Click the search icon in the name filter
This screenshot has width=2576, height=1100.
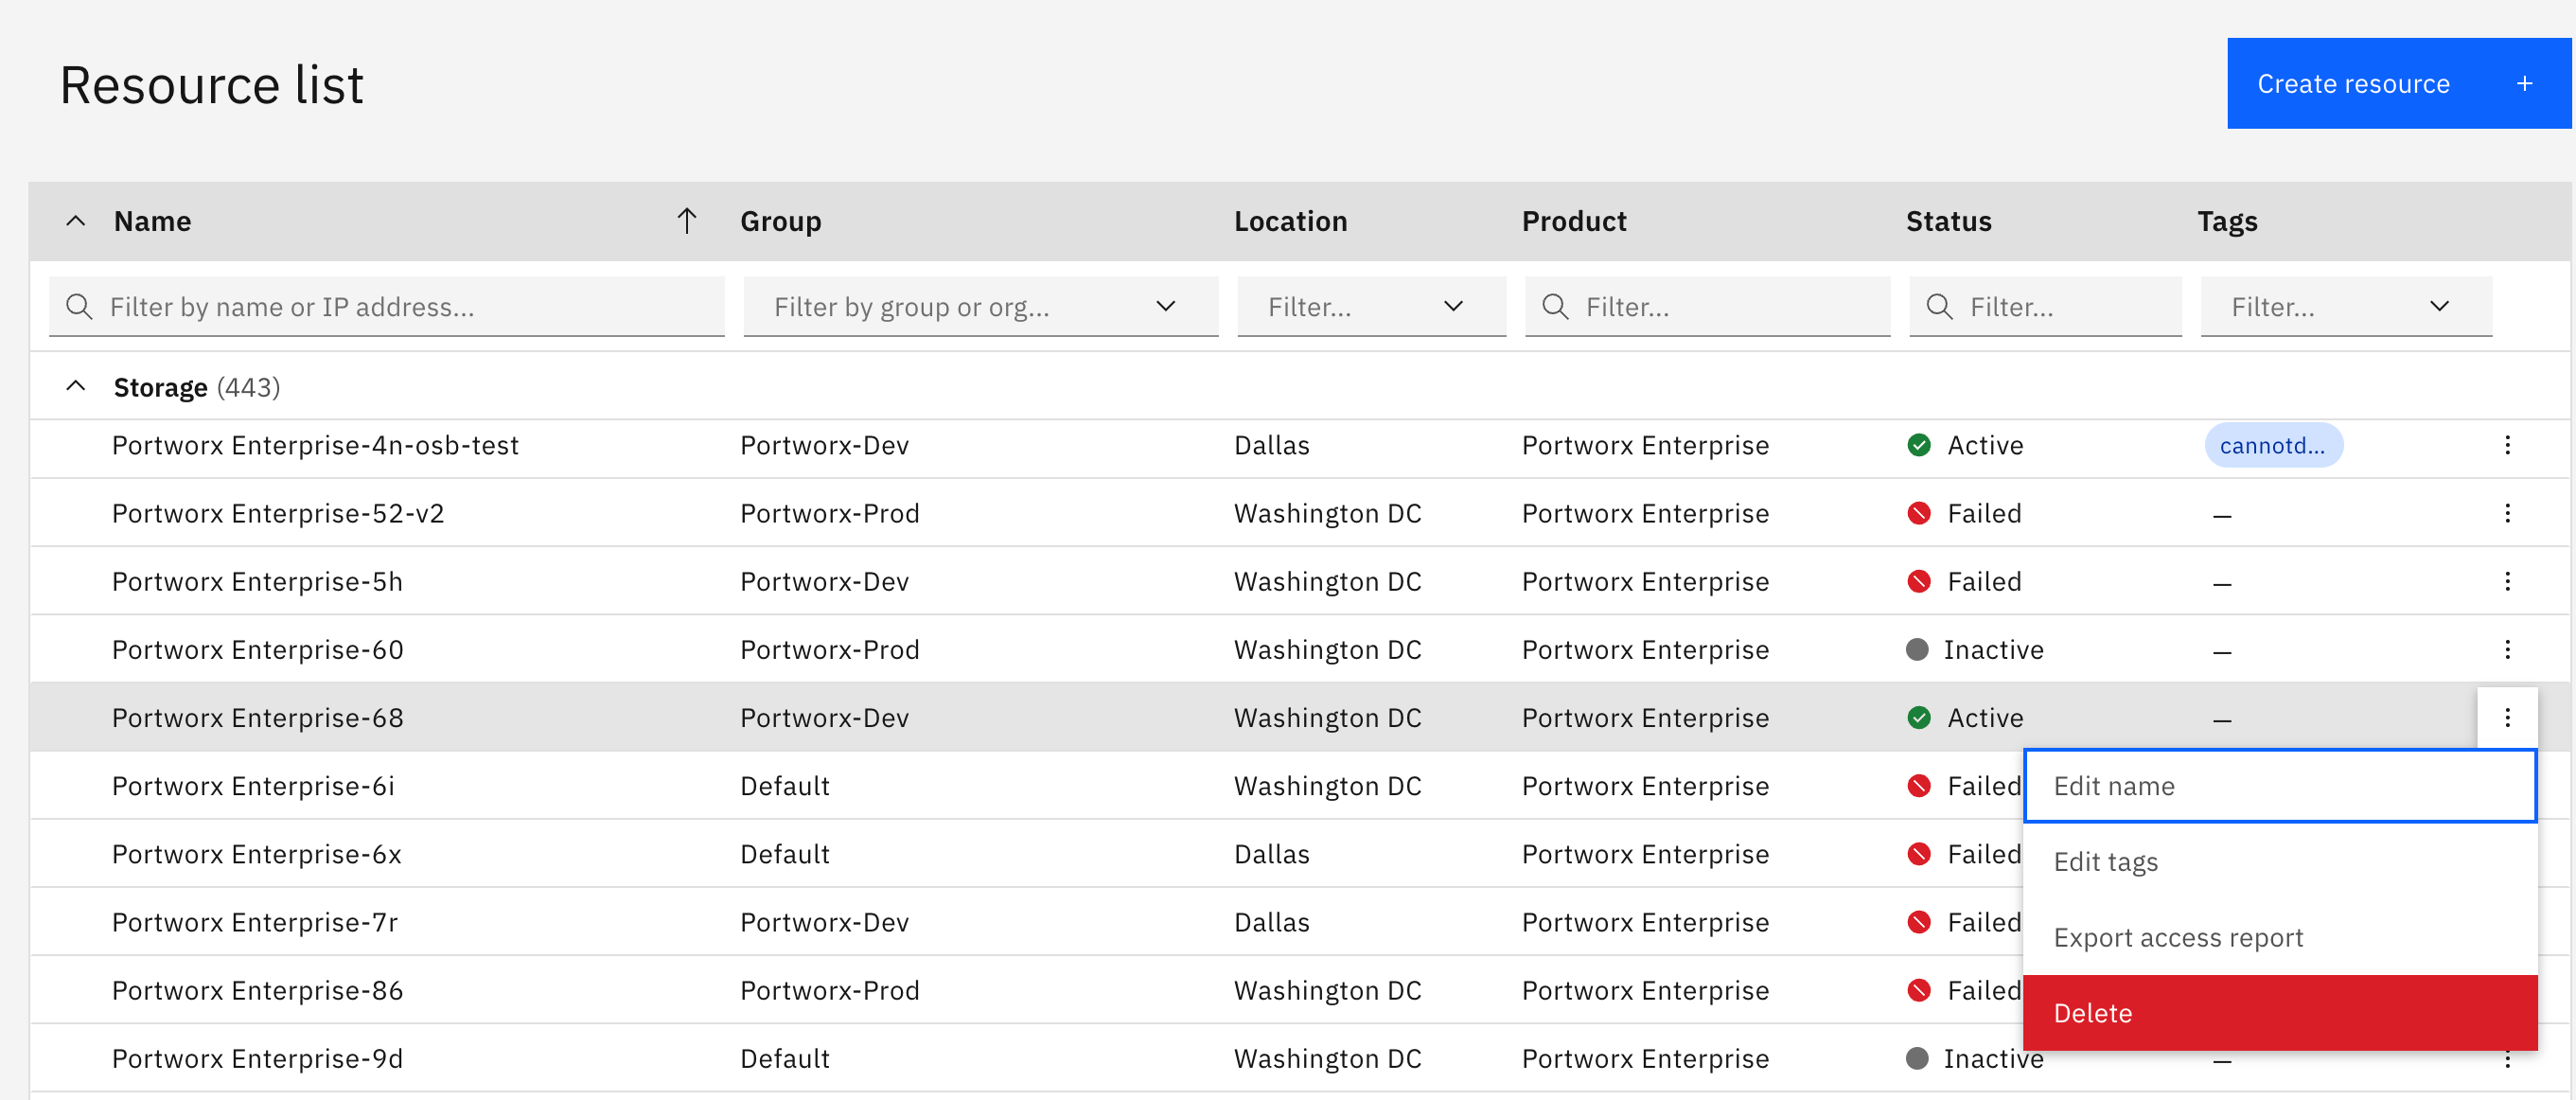(79, 306)
